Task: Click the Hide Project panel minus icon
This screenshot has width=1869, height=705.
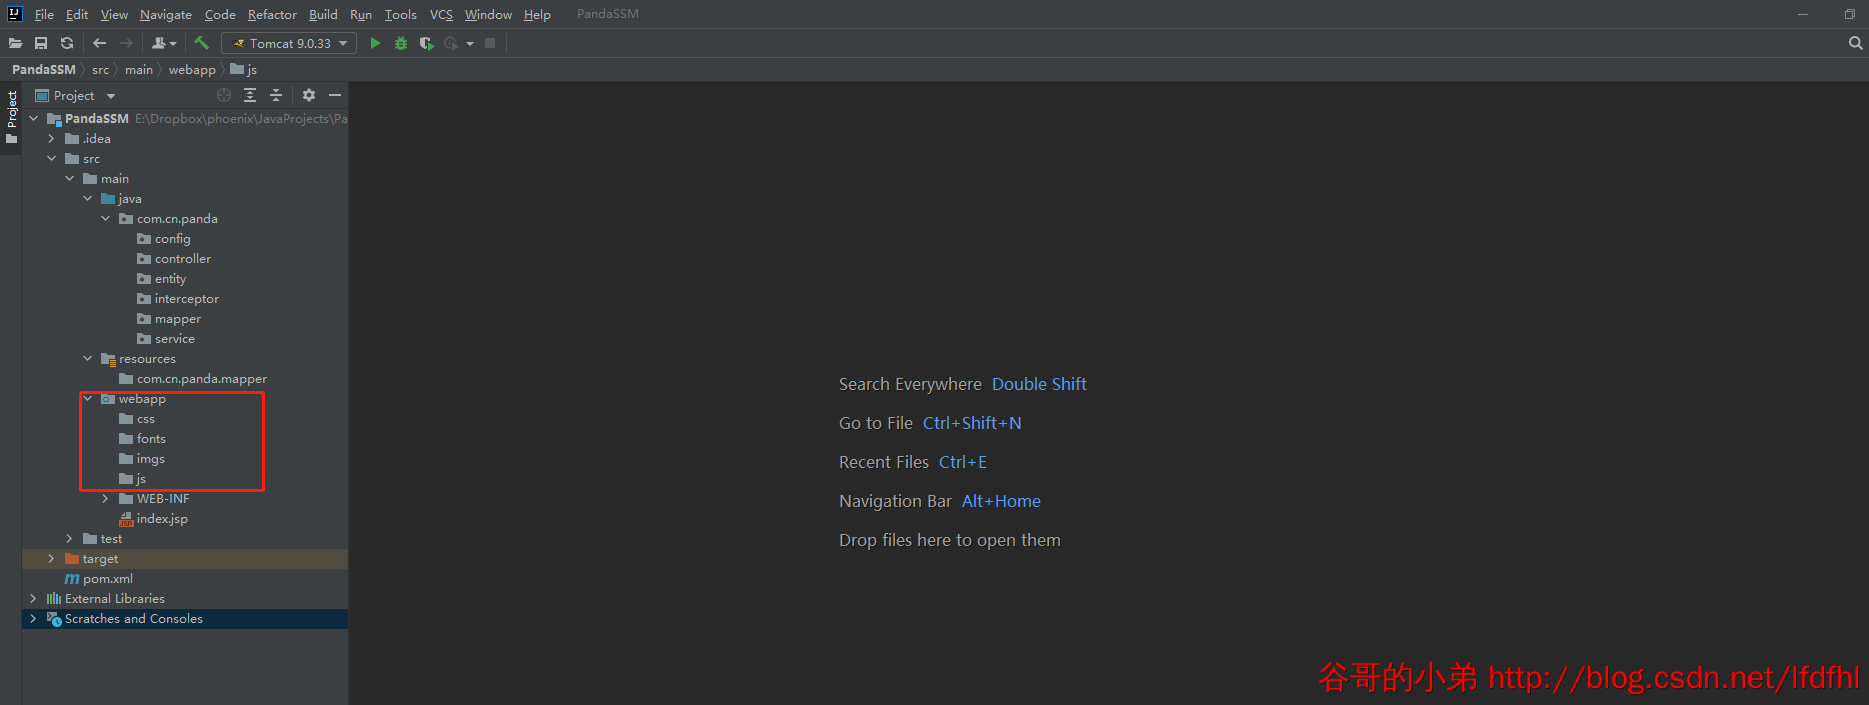Action: [x=335, y=95]
